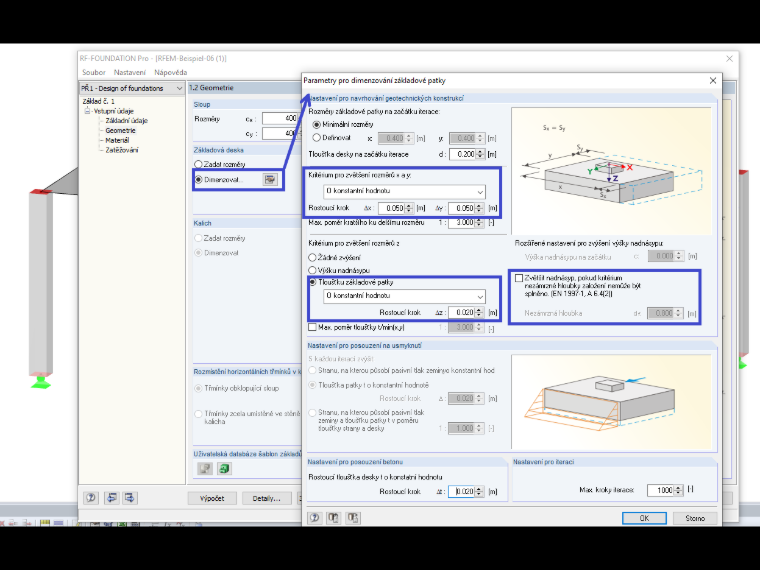Click the Storno button

[695, 518]
